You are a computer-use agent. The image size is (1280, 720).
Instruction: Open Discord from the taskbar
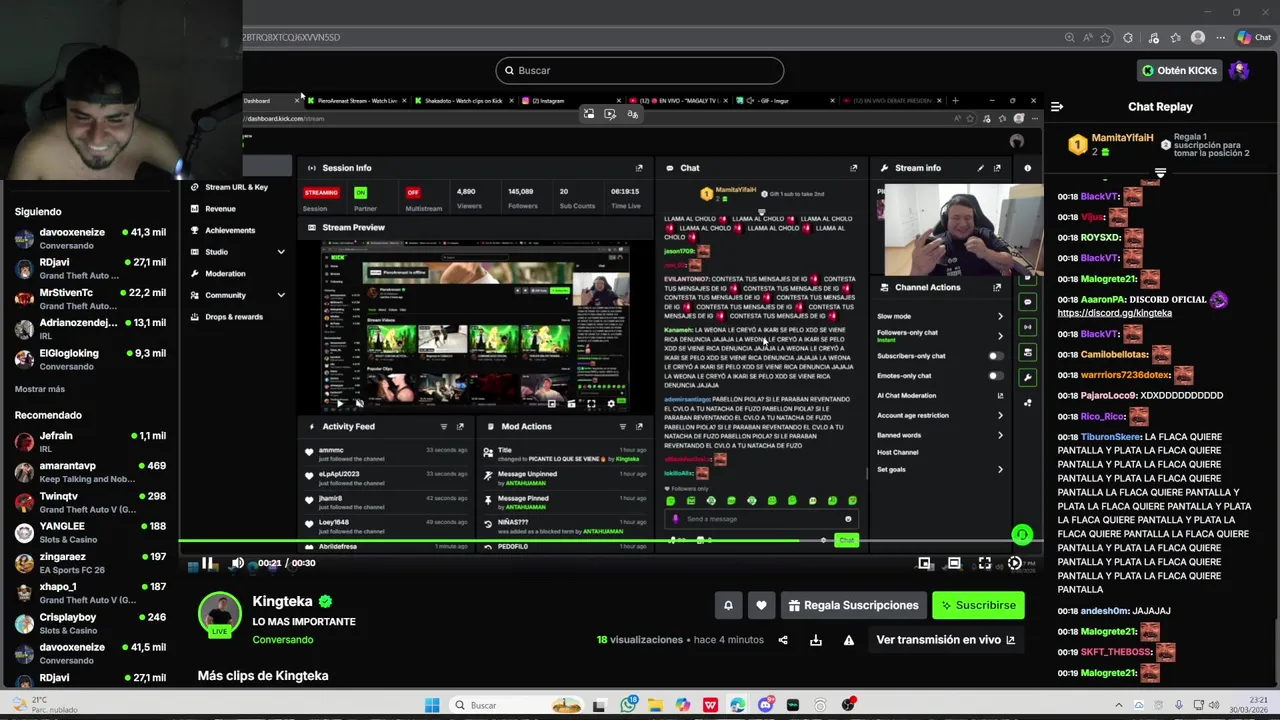coord(765,705)
